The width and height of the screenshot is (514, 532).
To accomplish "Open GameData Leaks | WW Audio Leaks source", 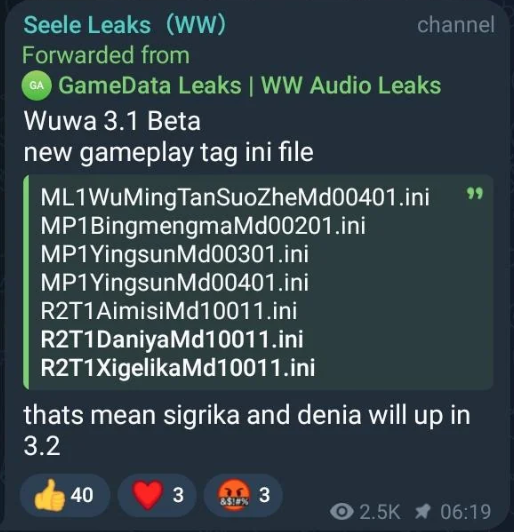I will [250, 85].
